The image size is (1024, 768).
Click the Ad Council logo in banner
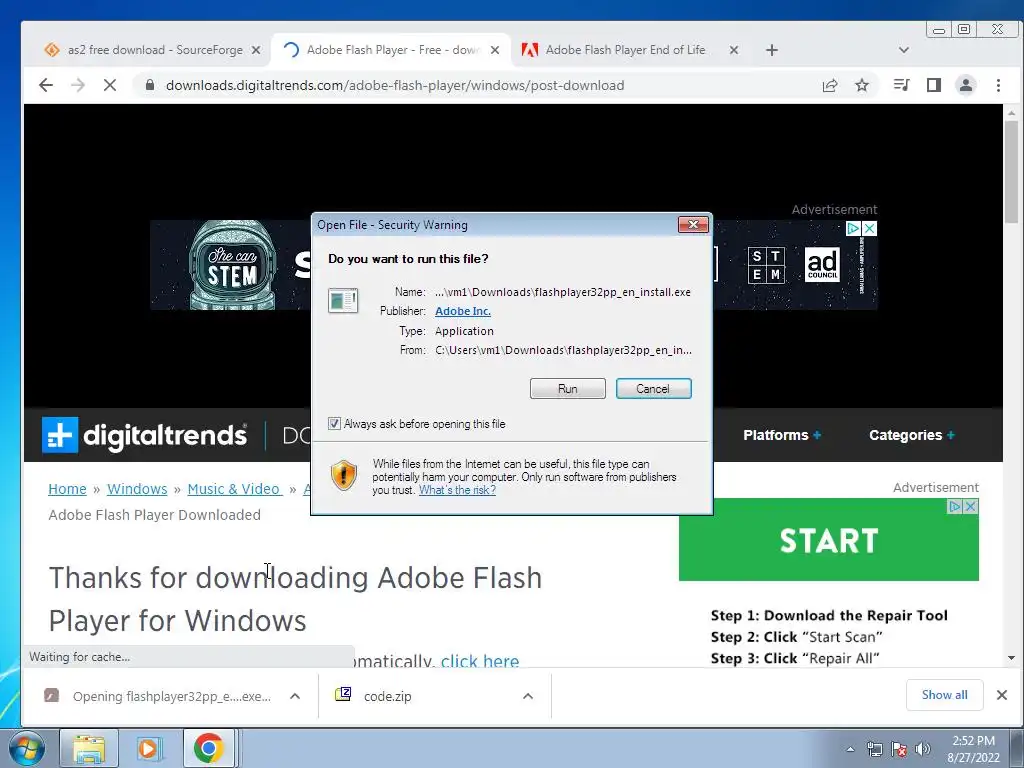(822, 264)
